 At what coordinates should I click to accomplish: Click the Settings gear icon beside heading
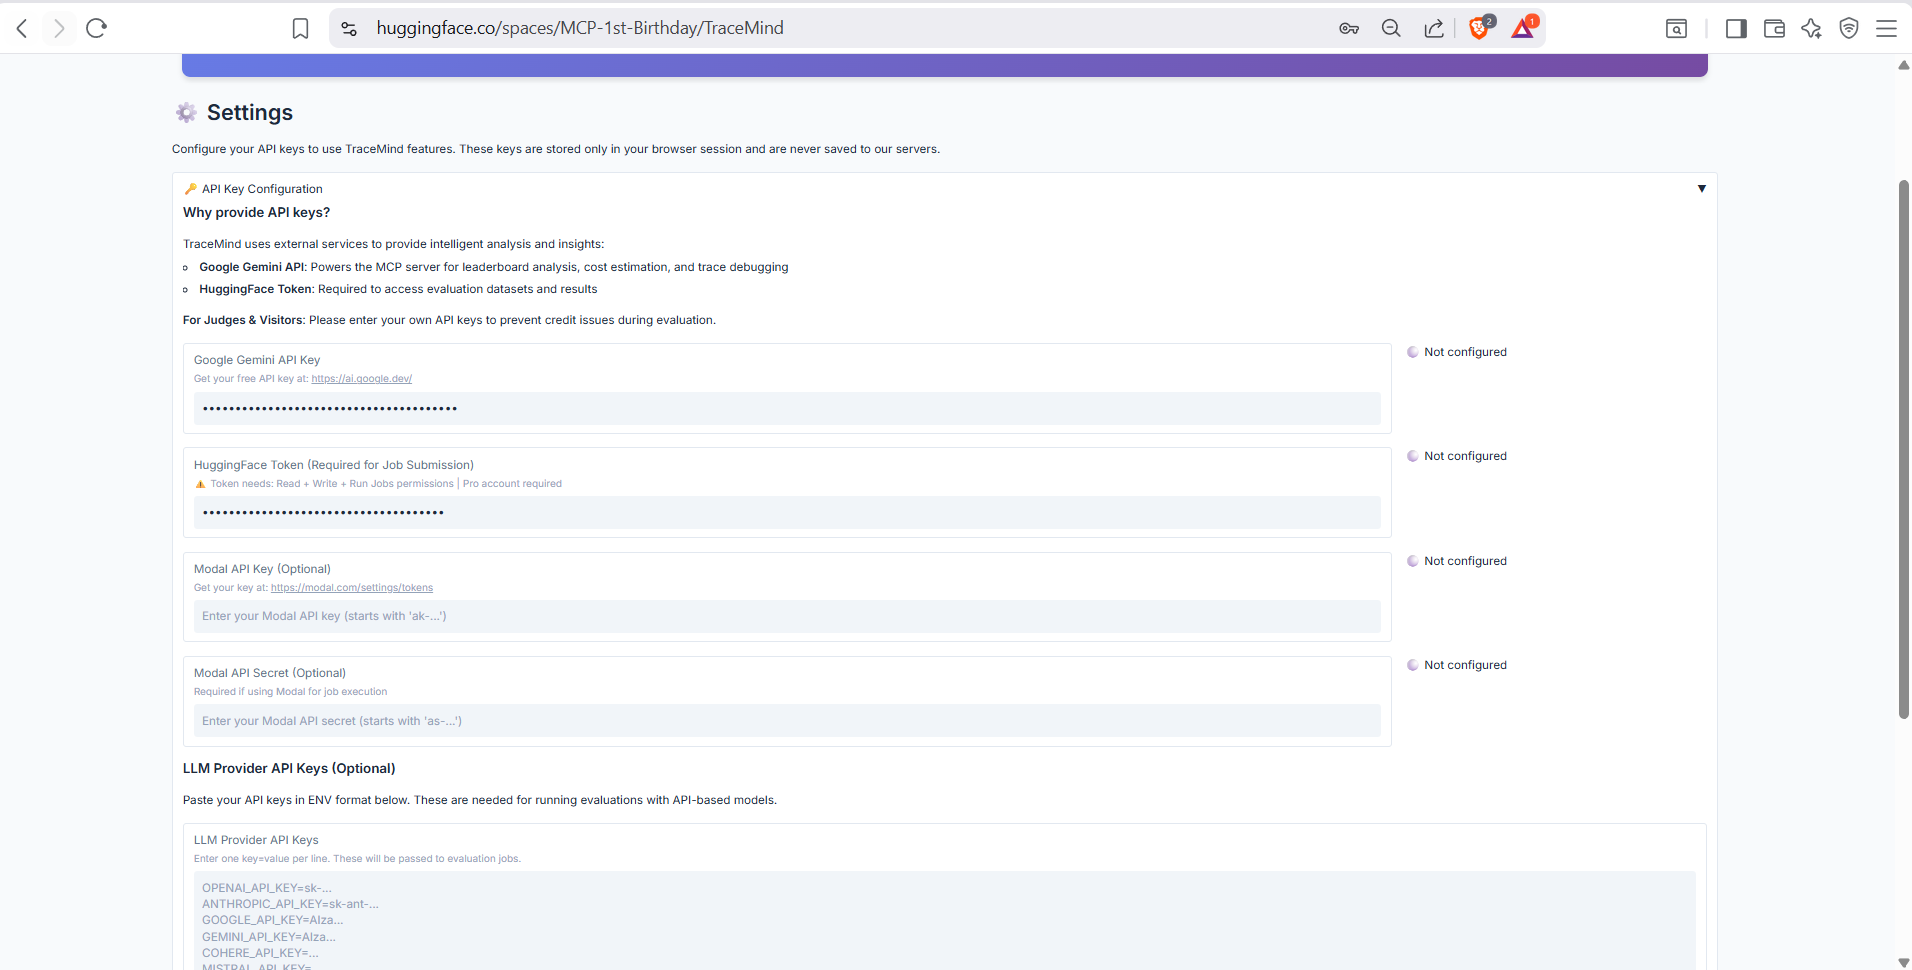click(x=186, y=113)
